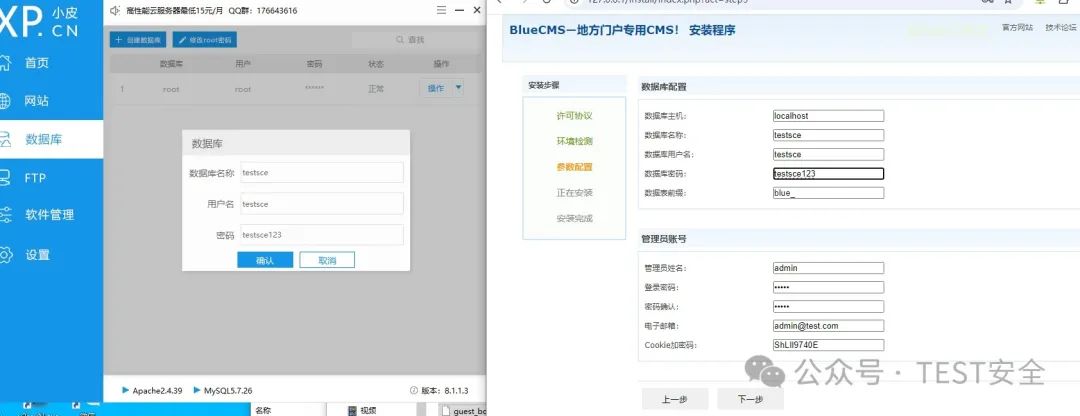Viewport: 1080px width, 416px height.
Task: Click the 数据库密码 field in BlueCMS installer
Action: [x=828, y=174]
